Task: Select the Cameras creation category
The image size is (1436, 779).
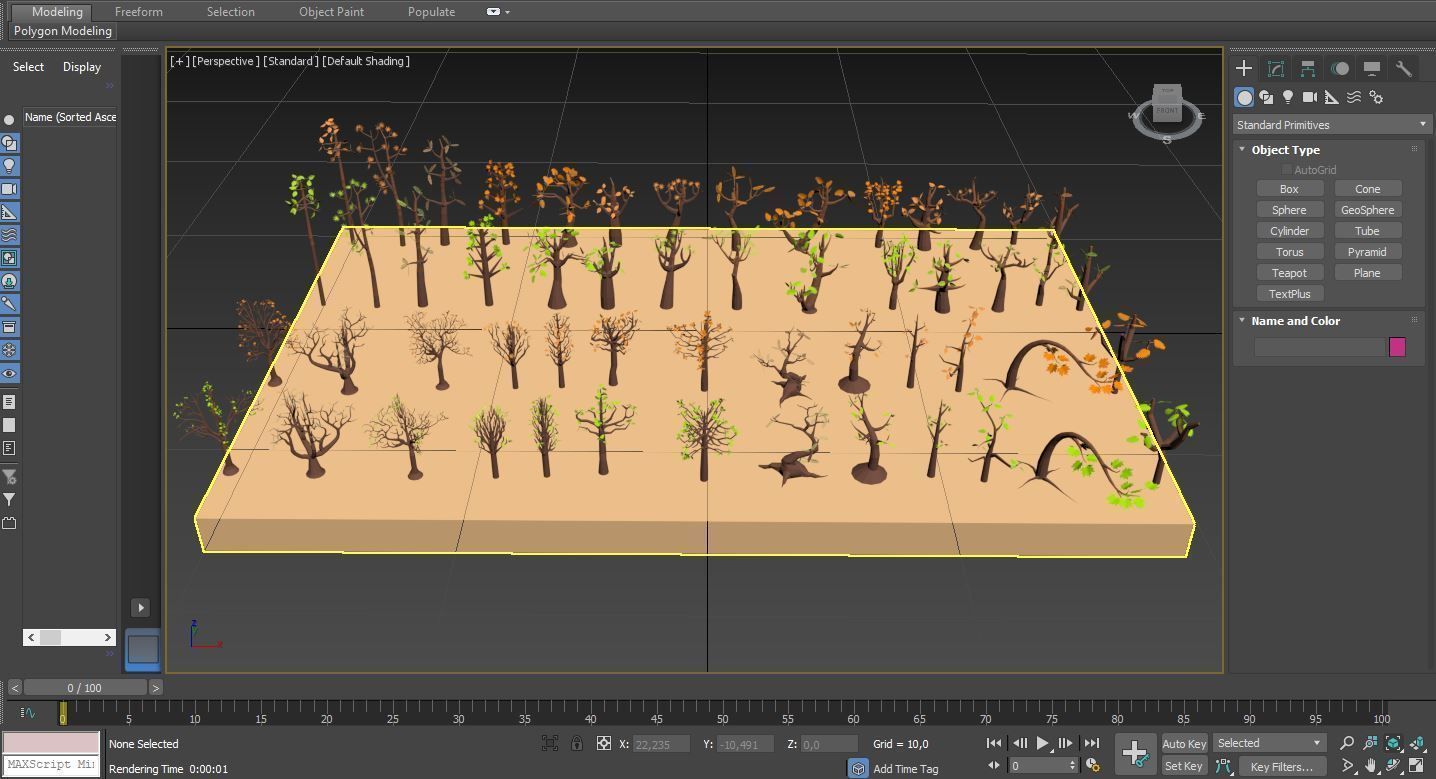Action: click(x=1310, y=97)
